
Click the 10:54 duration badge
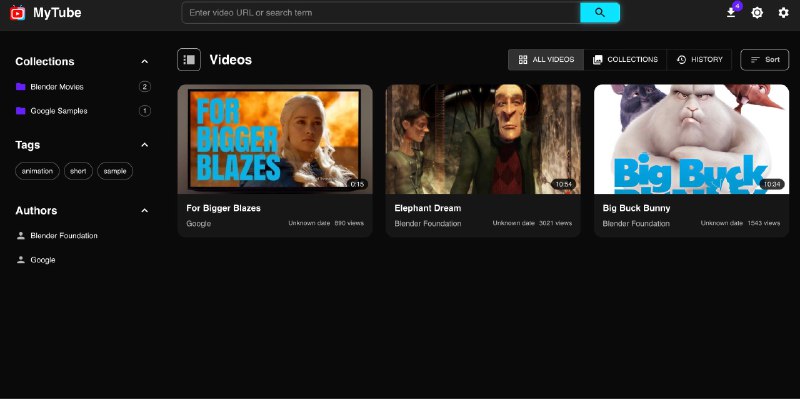pos(563,184)
